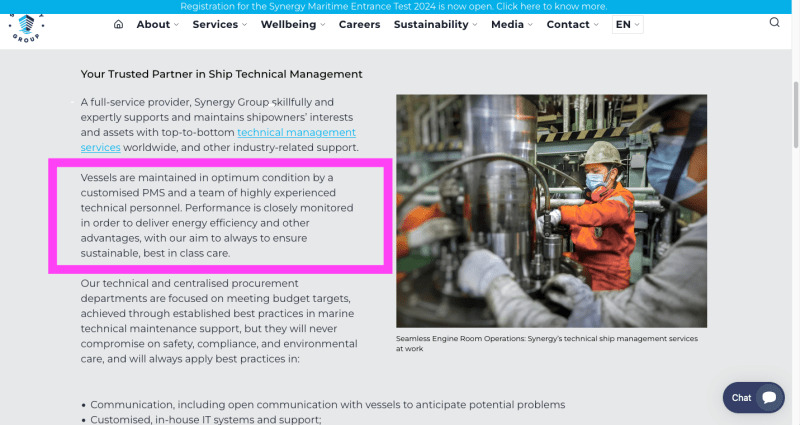
Task: Open the Sustainability menu item
Action: (431, 24)
